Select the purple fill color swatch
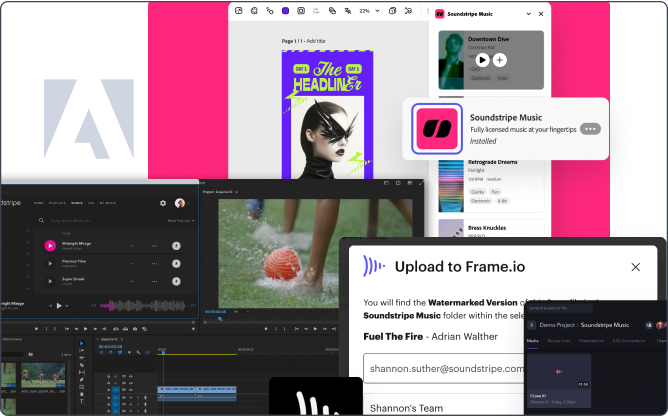The image size is (668, 416). pos(285,11)
